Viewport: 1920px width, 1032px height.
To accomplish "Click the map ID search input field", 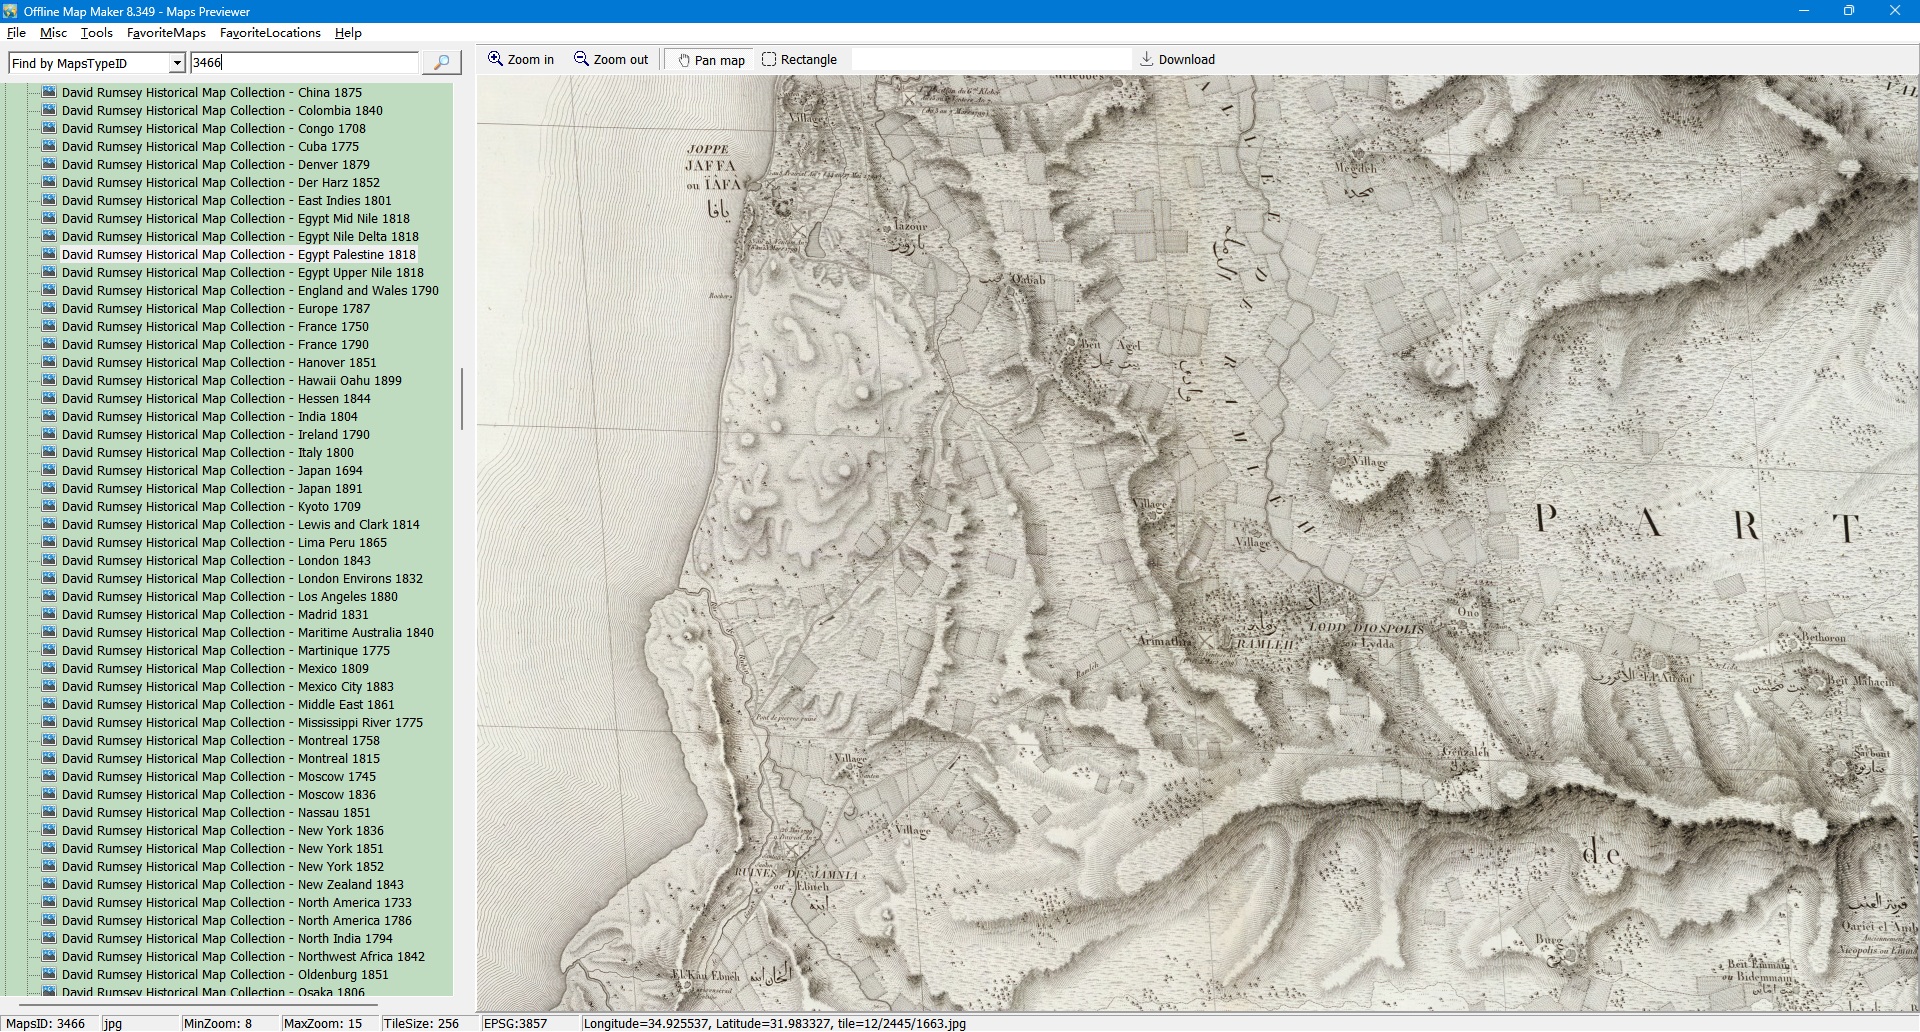I will pyautogui.click(x=304, y=62).
